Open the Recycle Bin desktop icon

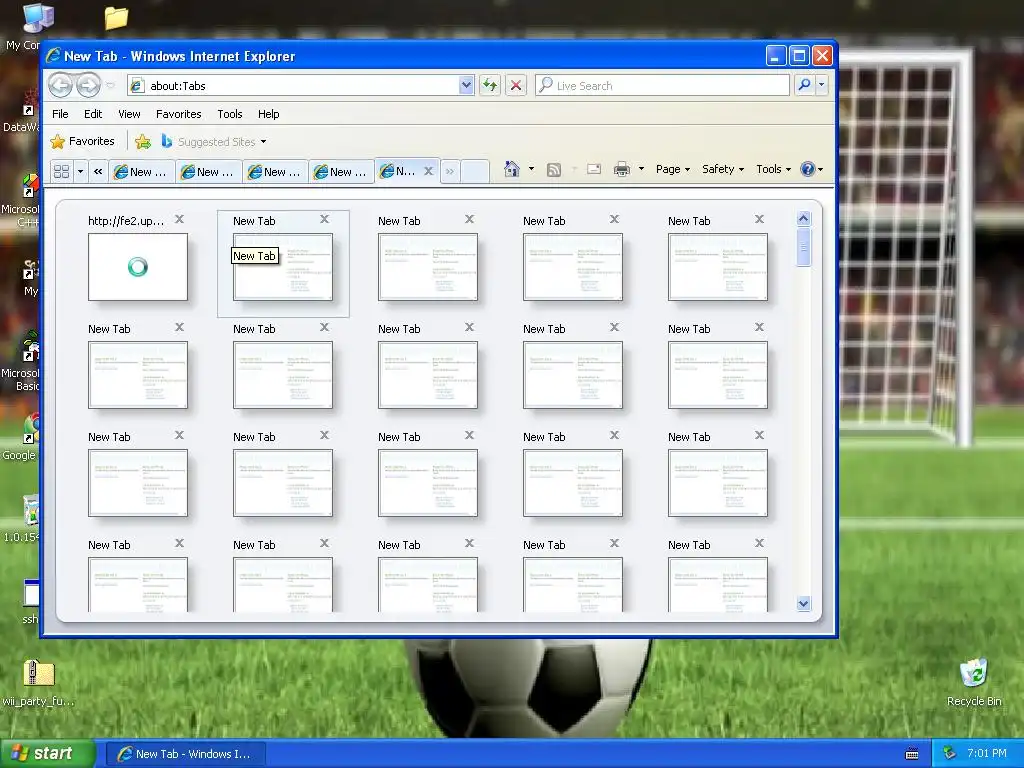(974, 682)
